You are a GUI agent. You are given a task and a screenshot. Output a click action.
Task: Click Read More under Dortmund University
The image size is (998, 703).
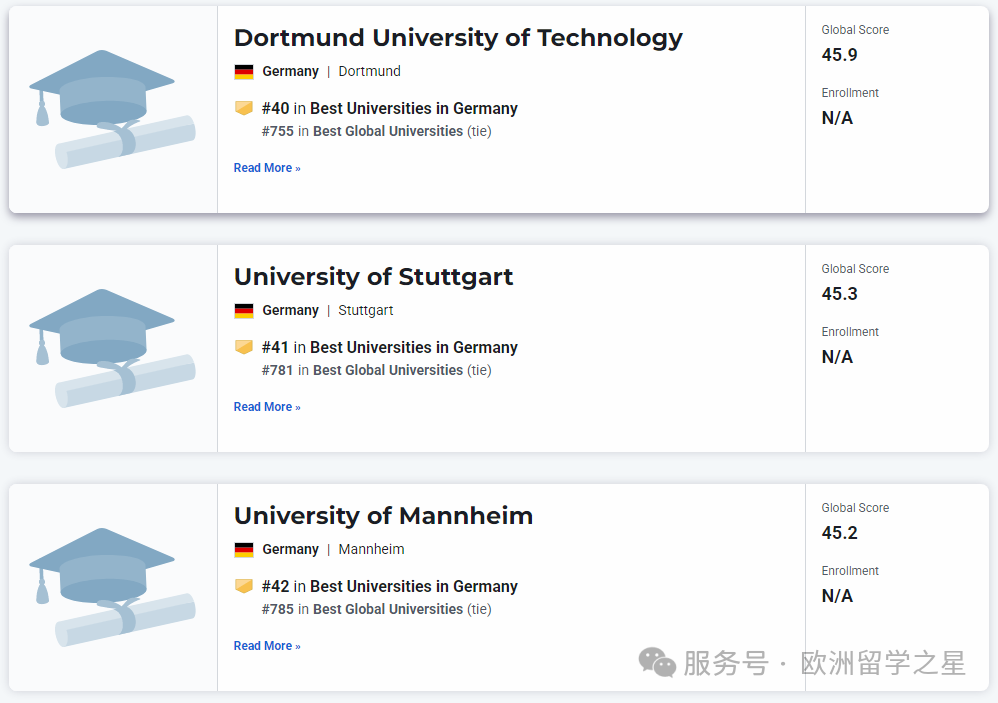[x=266, y=168]
